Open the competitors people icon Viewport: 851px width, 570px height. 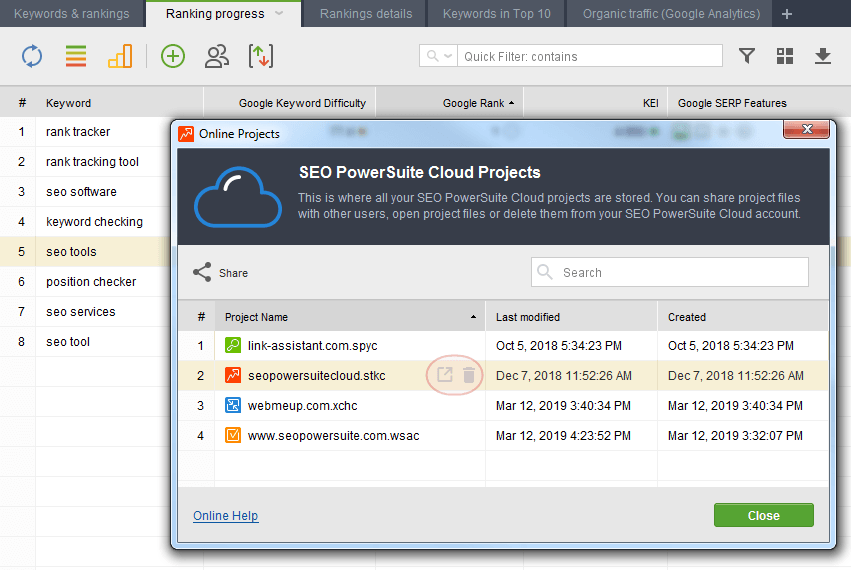coord(217,56)
